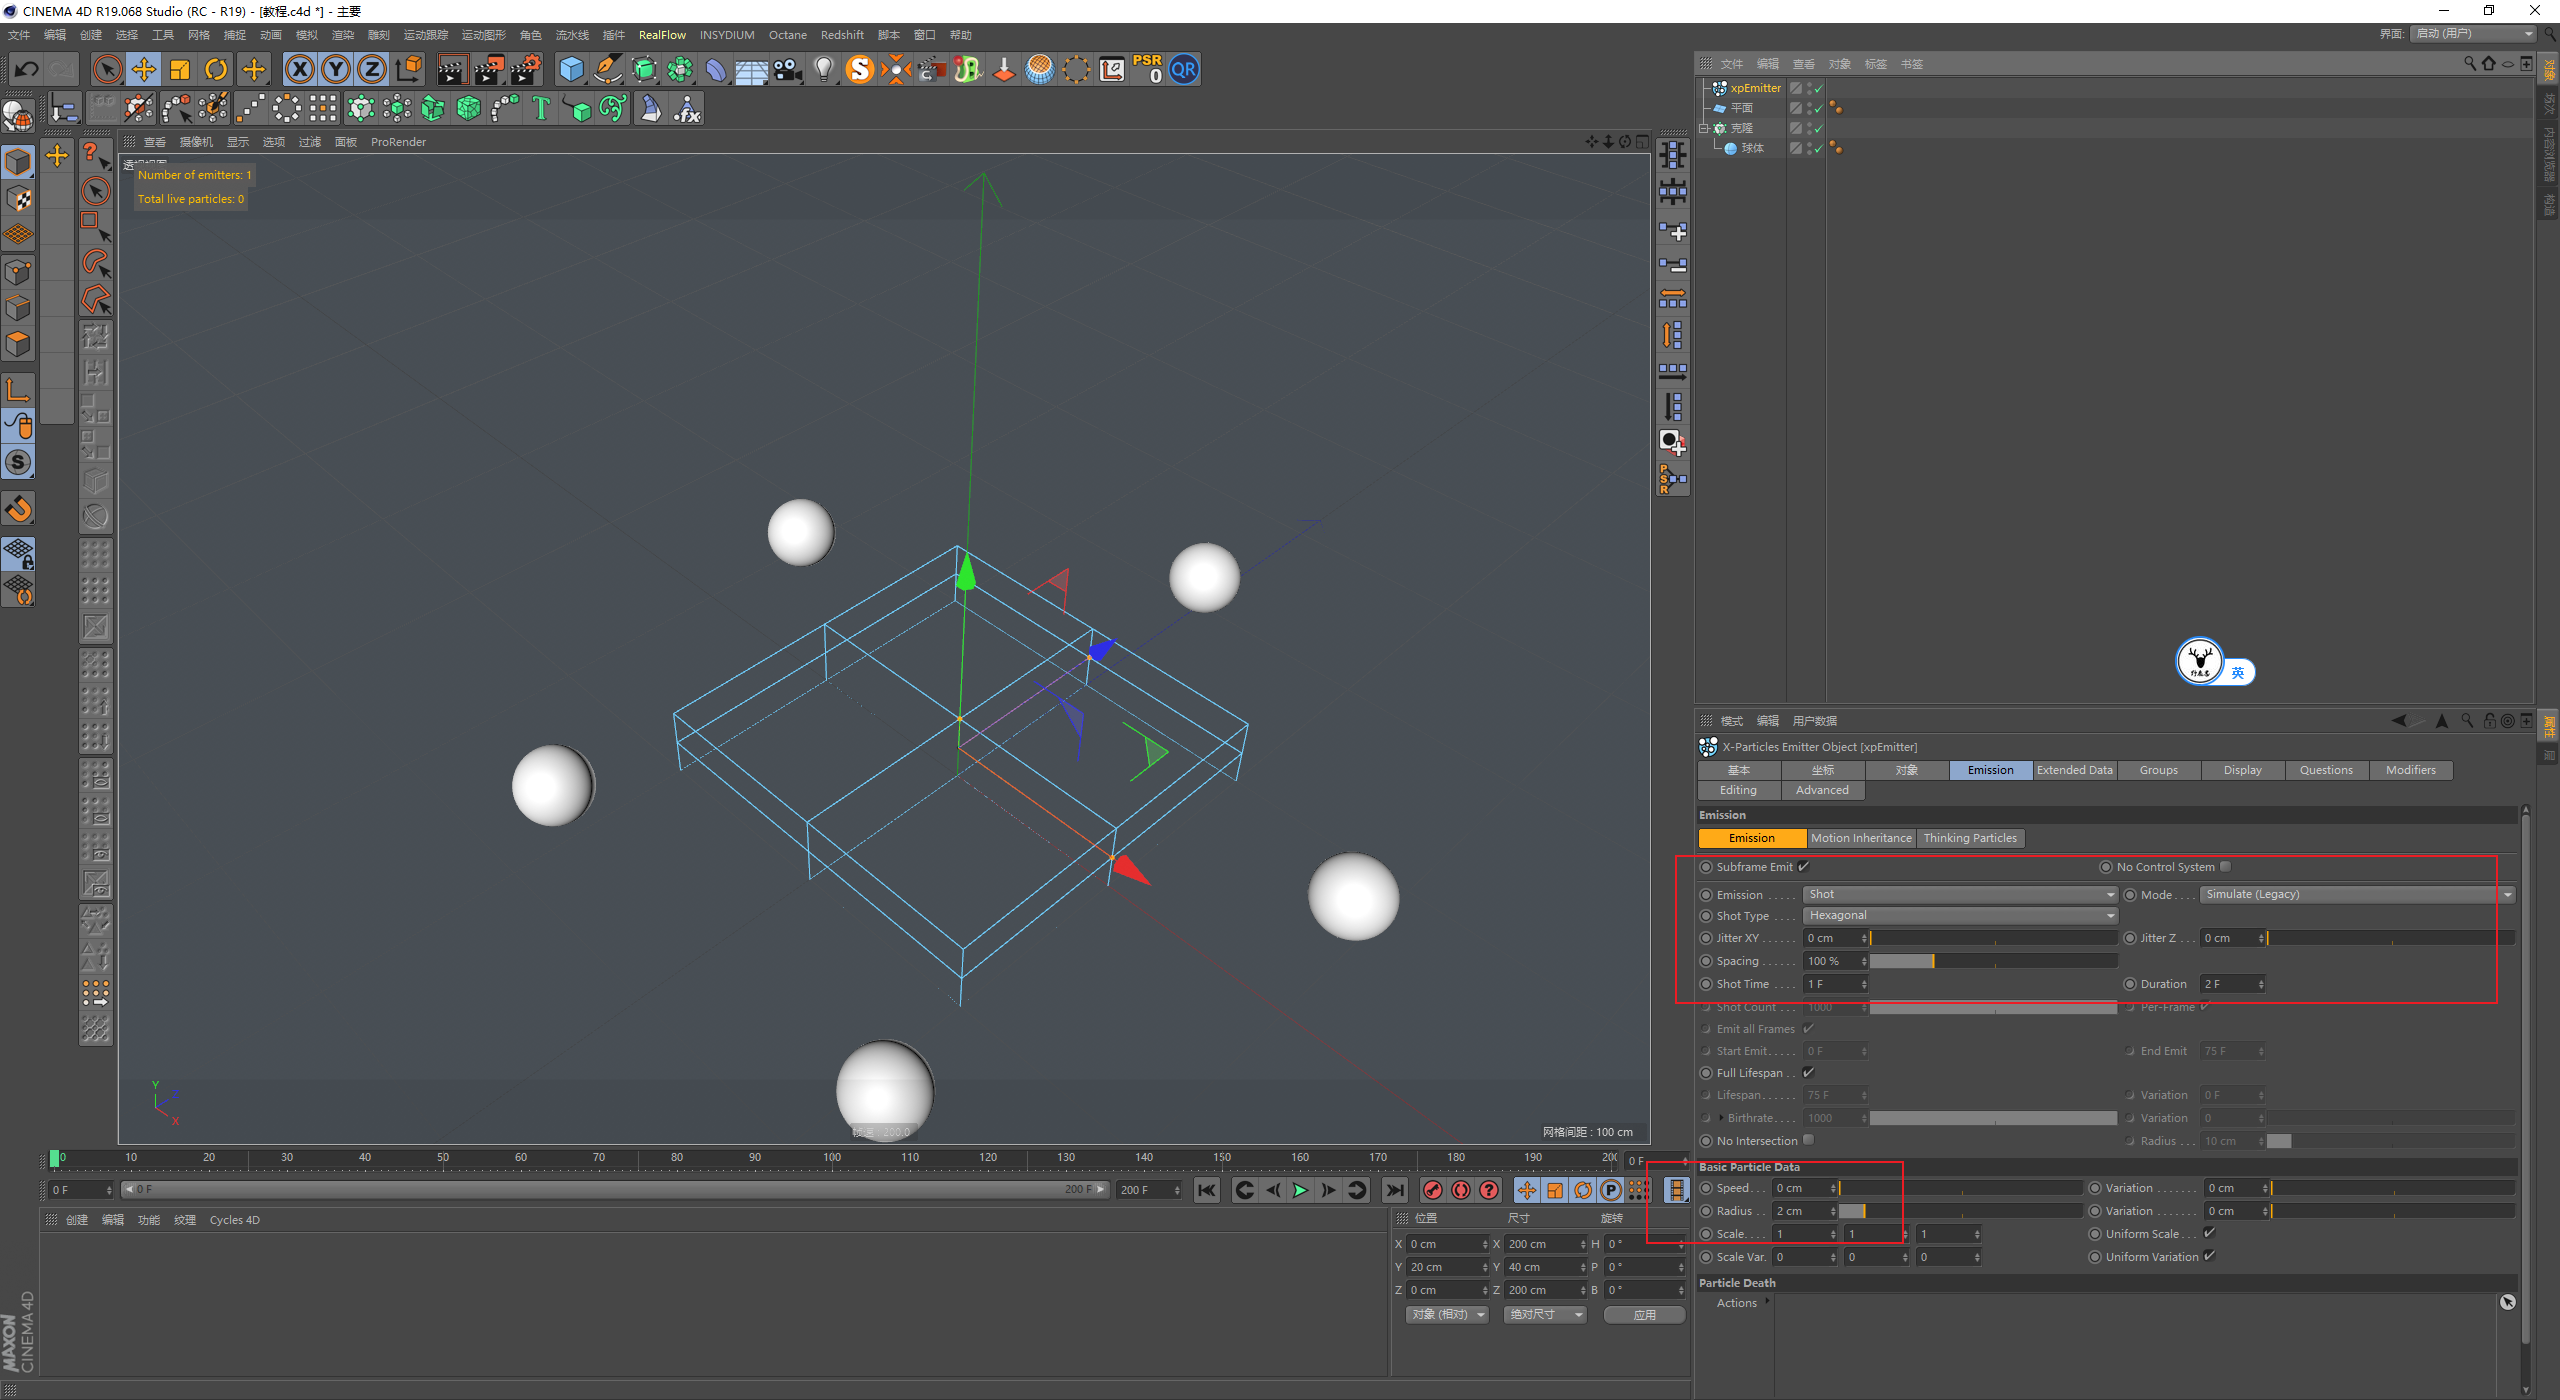Open the Shot Type Hexagonal dropdown
Image resolution: width=2560 pixels, height=1400 pixels.
coord(1960,916)
